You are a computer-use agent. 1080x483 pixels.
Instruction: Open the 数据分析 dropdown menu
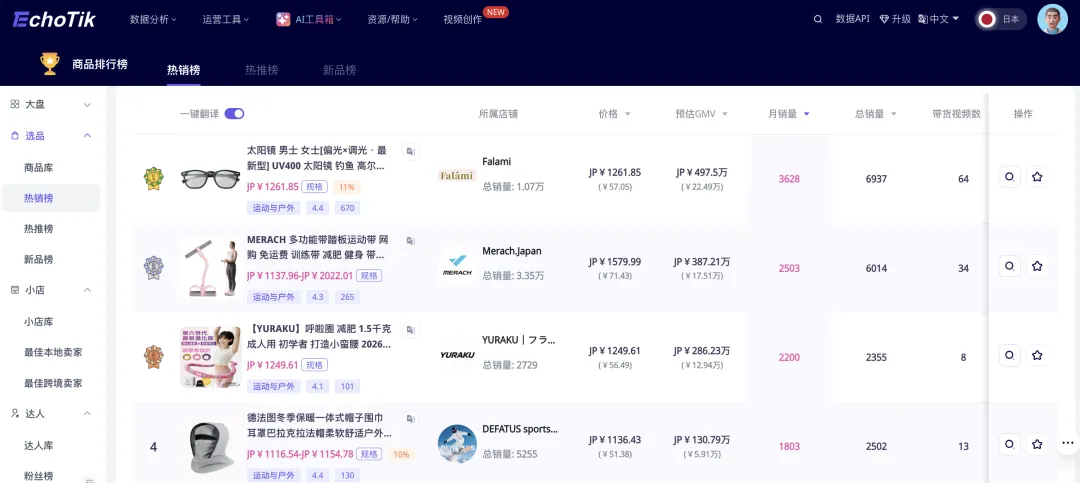click(x=153, y=19)
